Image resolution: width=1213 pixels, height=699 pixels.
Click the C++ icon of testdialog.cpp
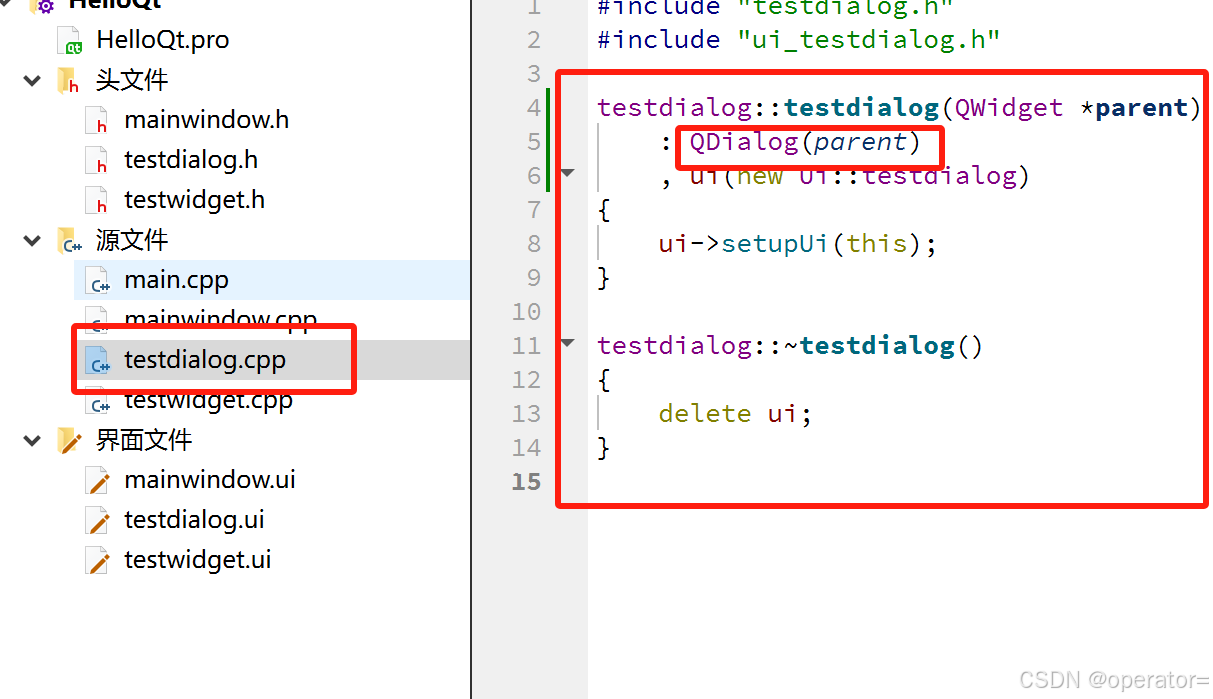click(x=98, y=361)
